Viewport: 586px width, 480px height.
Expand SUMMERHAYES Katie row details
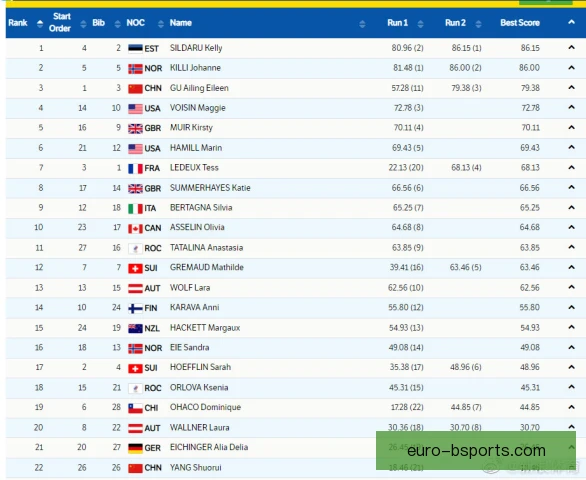571,187
